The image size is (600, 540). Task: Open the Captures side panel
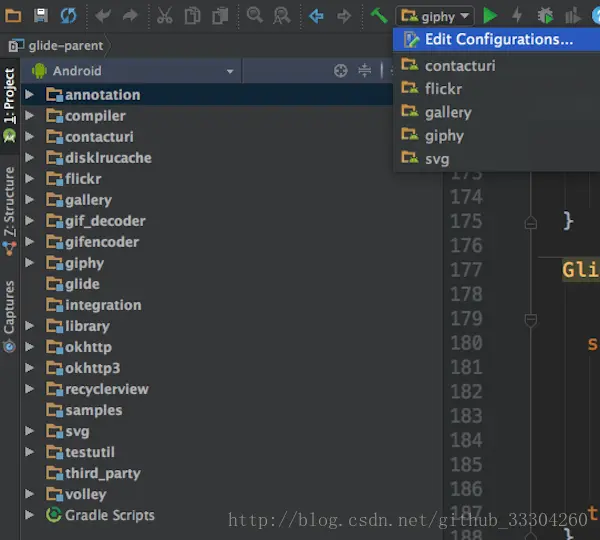coord(9,316)
